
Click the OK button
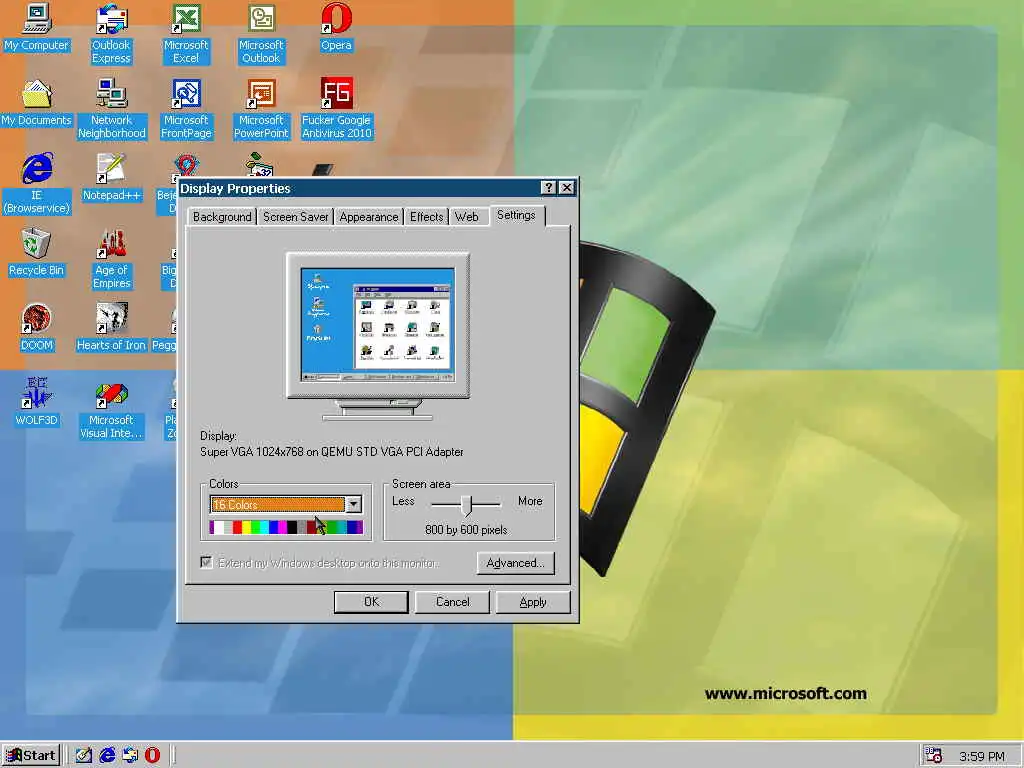coord(371,602)
